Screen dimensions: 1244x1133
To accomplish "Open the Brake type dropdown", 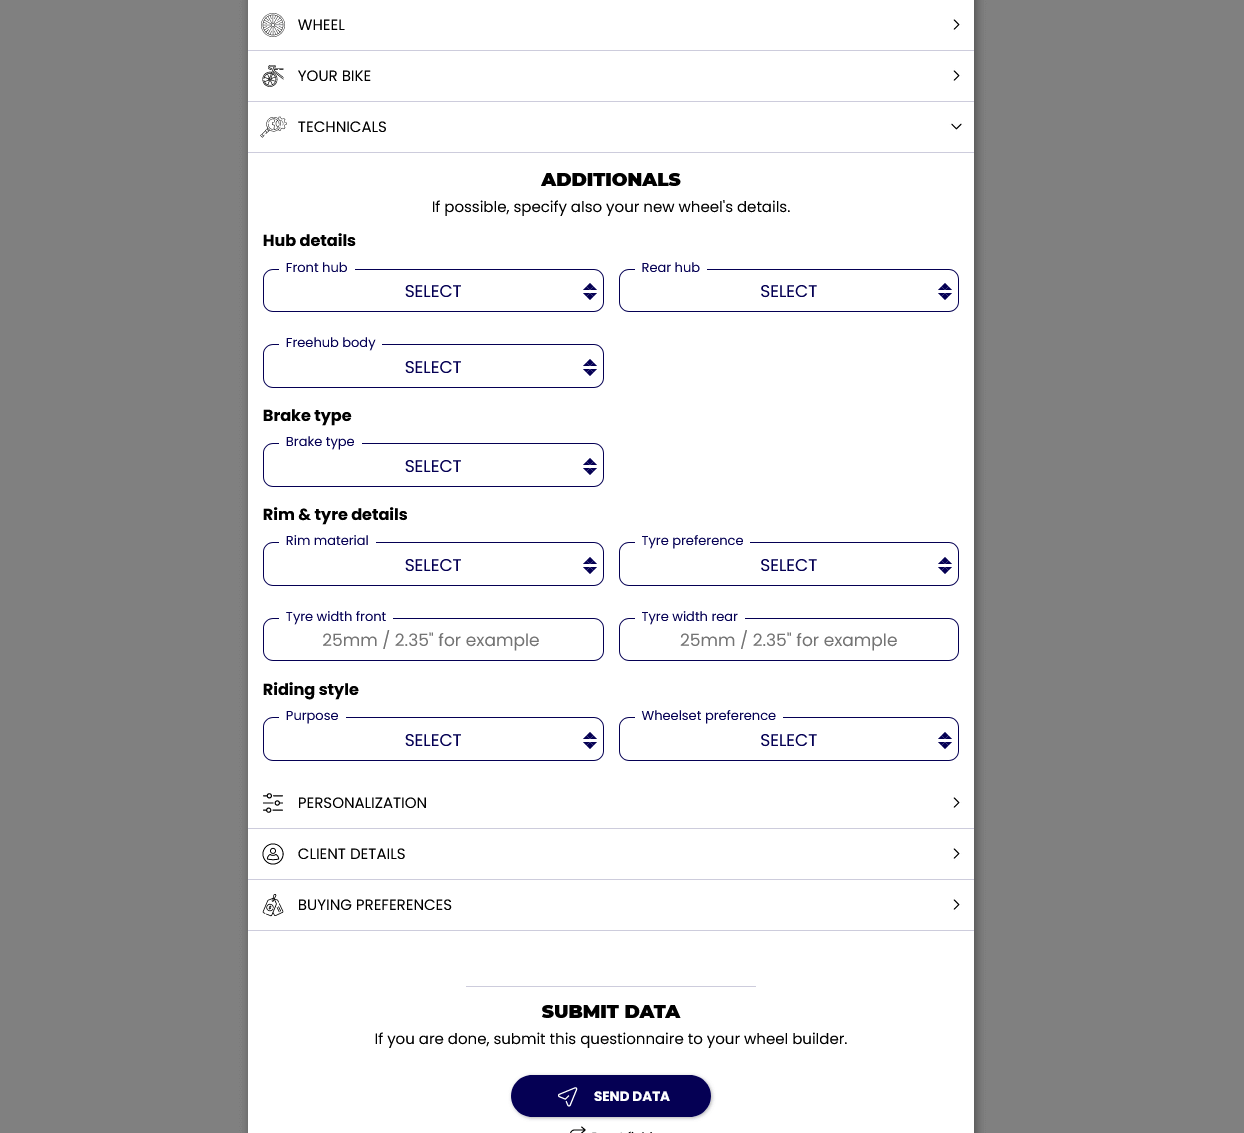I will [433, 465].
